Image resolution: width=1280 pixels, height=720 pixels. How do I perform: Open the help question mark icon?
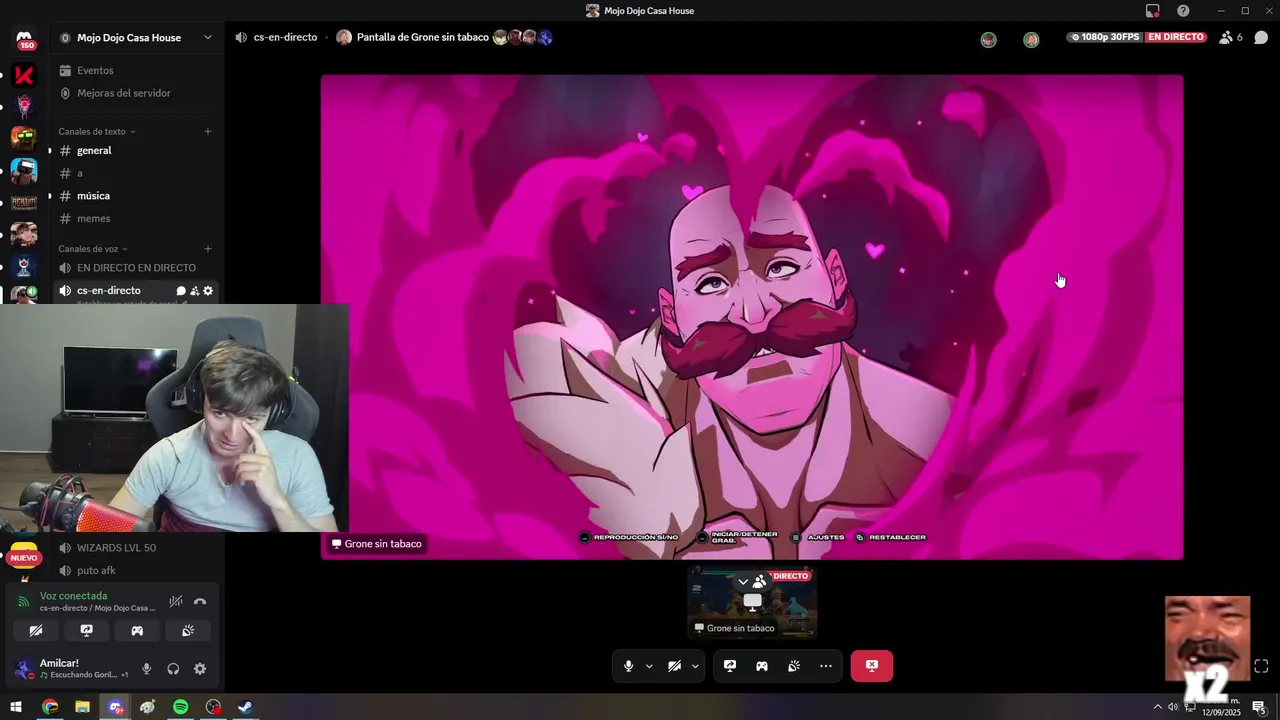pos(1183,11)
